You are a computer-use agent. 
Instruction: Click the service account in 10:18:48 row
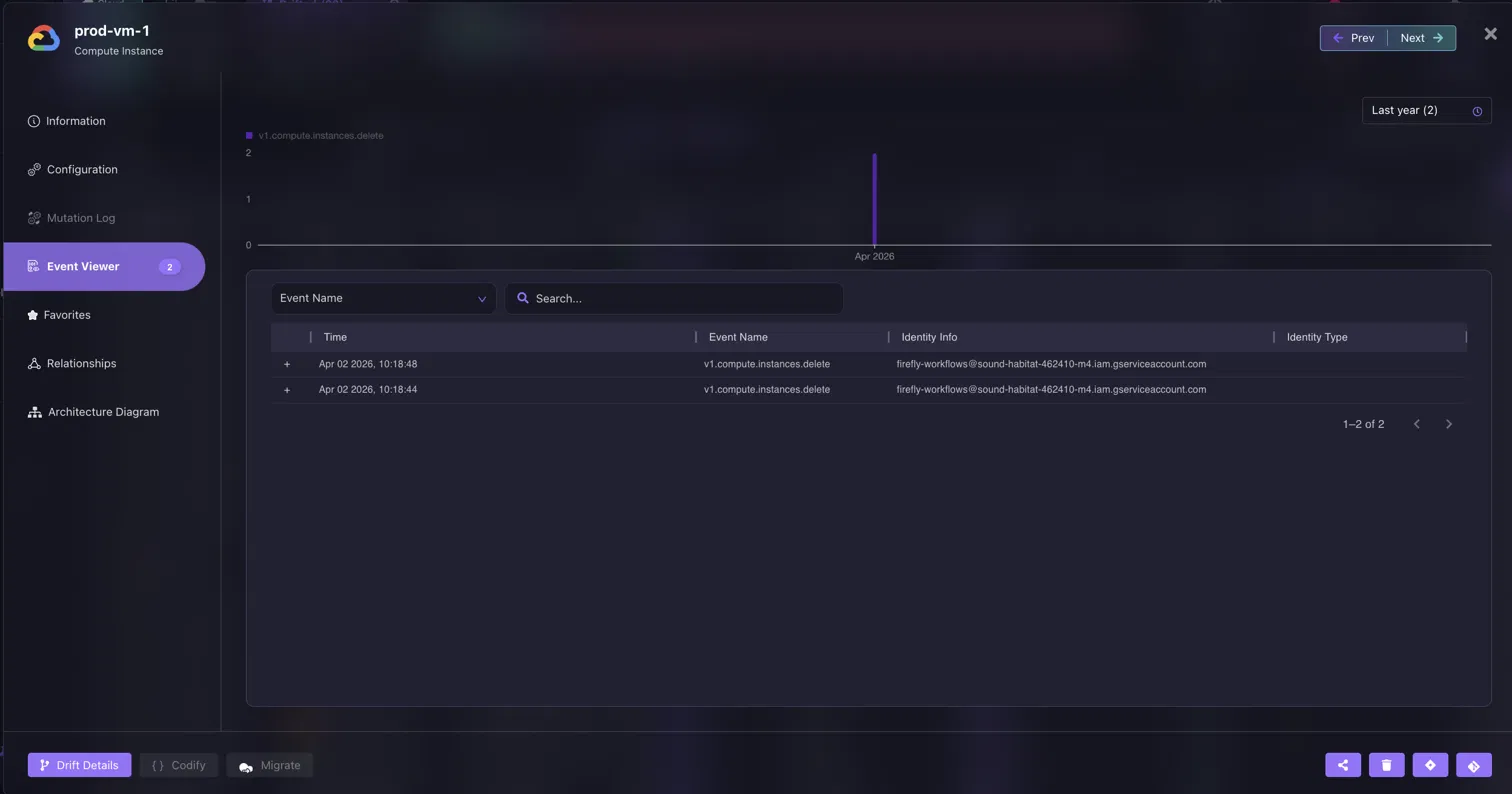(1051, 364)
